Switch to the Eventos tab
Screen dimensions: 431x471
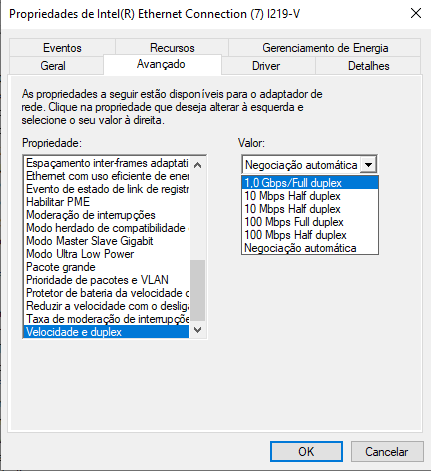click(62, 48)
